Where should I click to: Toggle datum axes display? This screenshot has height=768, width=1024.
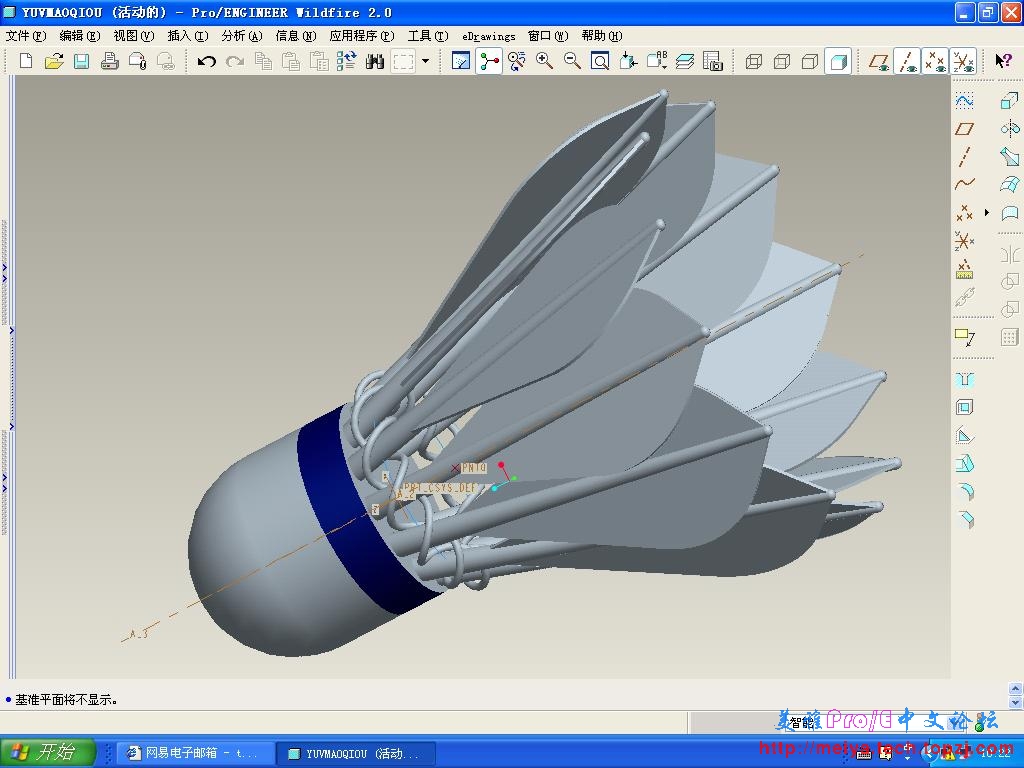pyautogui.click(x=907, y=61)
